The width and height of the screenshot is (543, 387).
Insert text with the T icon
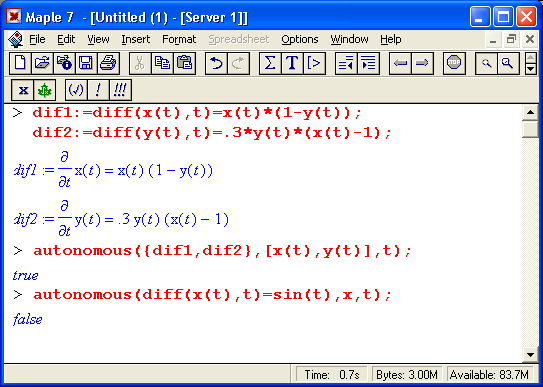pos(292,63)
